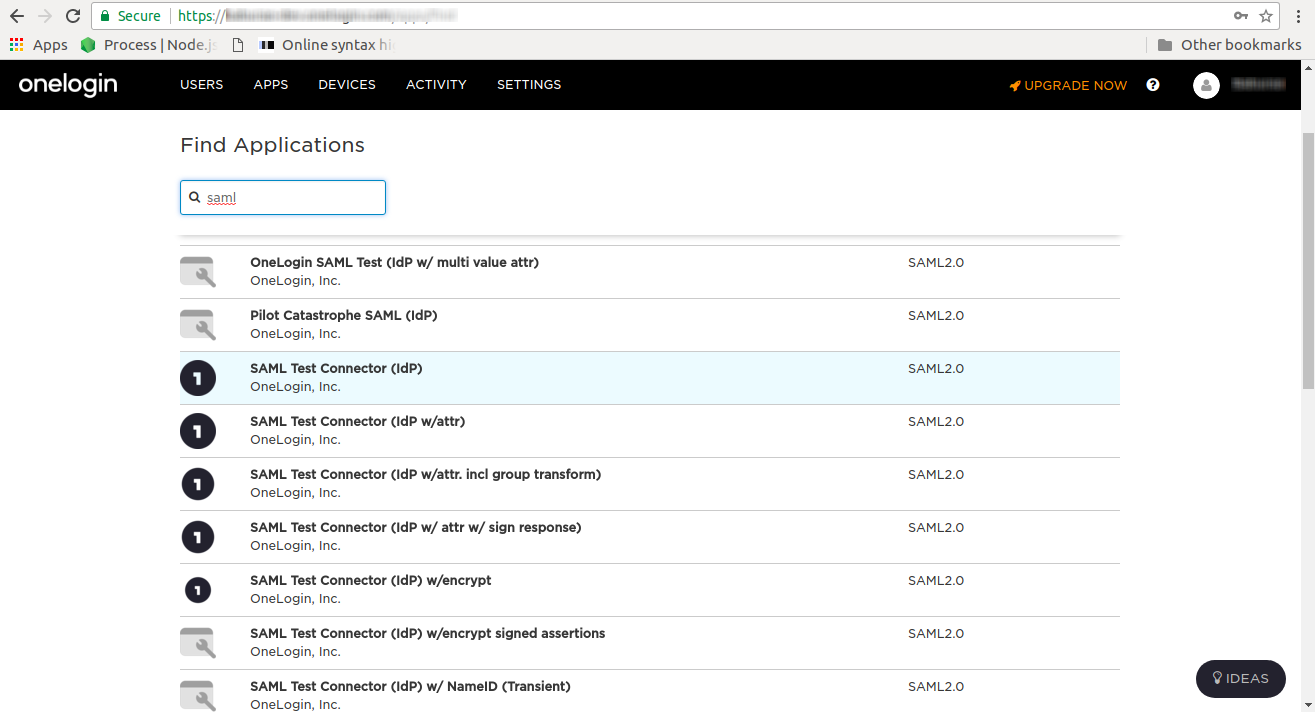Click the Apps grid icon on the bookmarks bar
The height and width of the screenshot is (712, 1315).
pos(16,44)
